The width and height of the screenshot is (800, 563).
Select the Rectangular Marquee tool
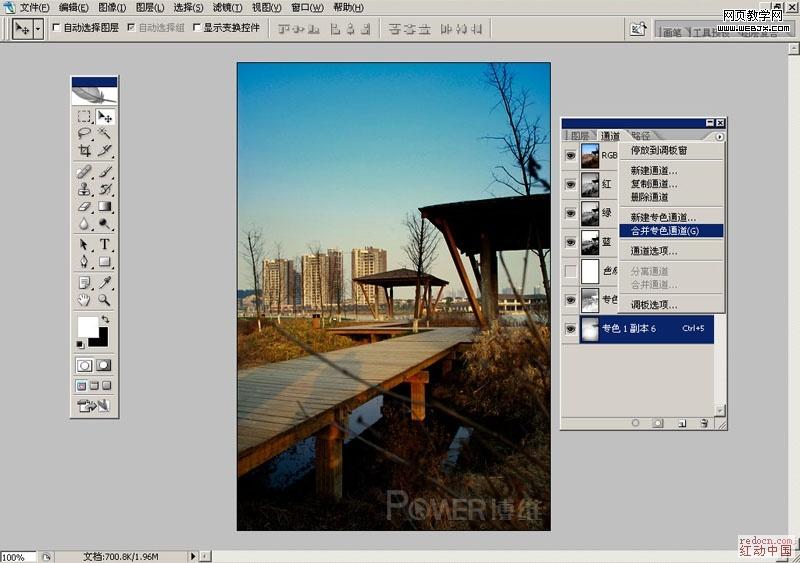pos(84,117)
